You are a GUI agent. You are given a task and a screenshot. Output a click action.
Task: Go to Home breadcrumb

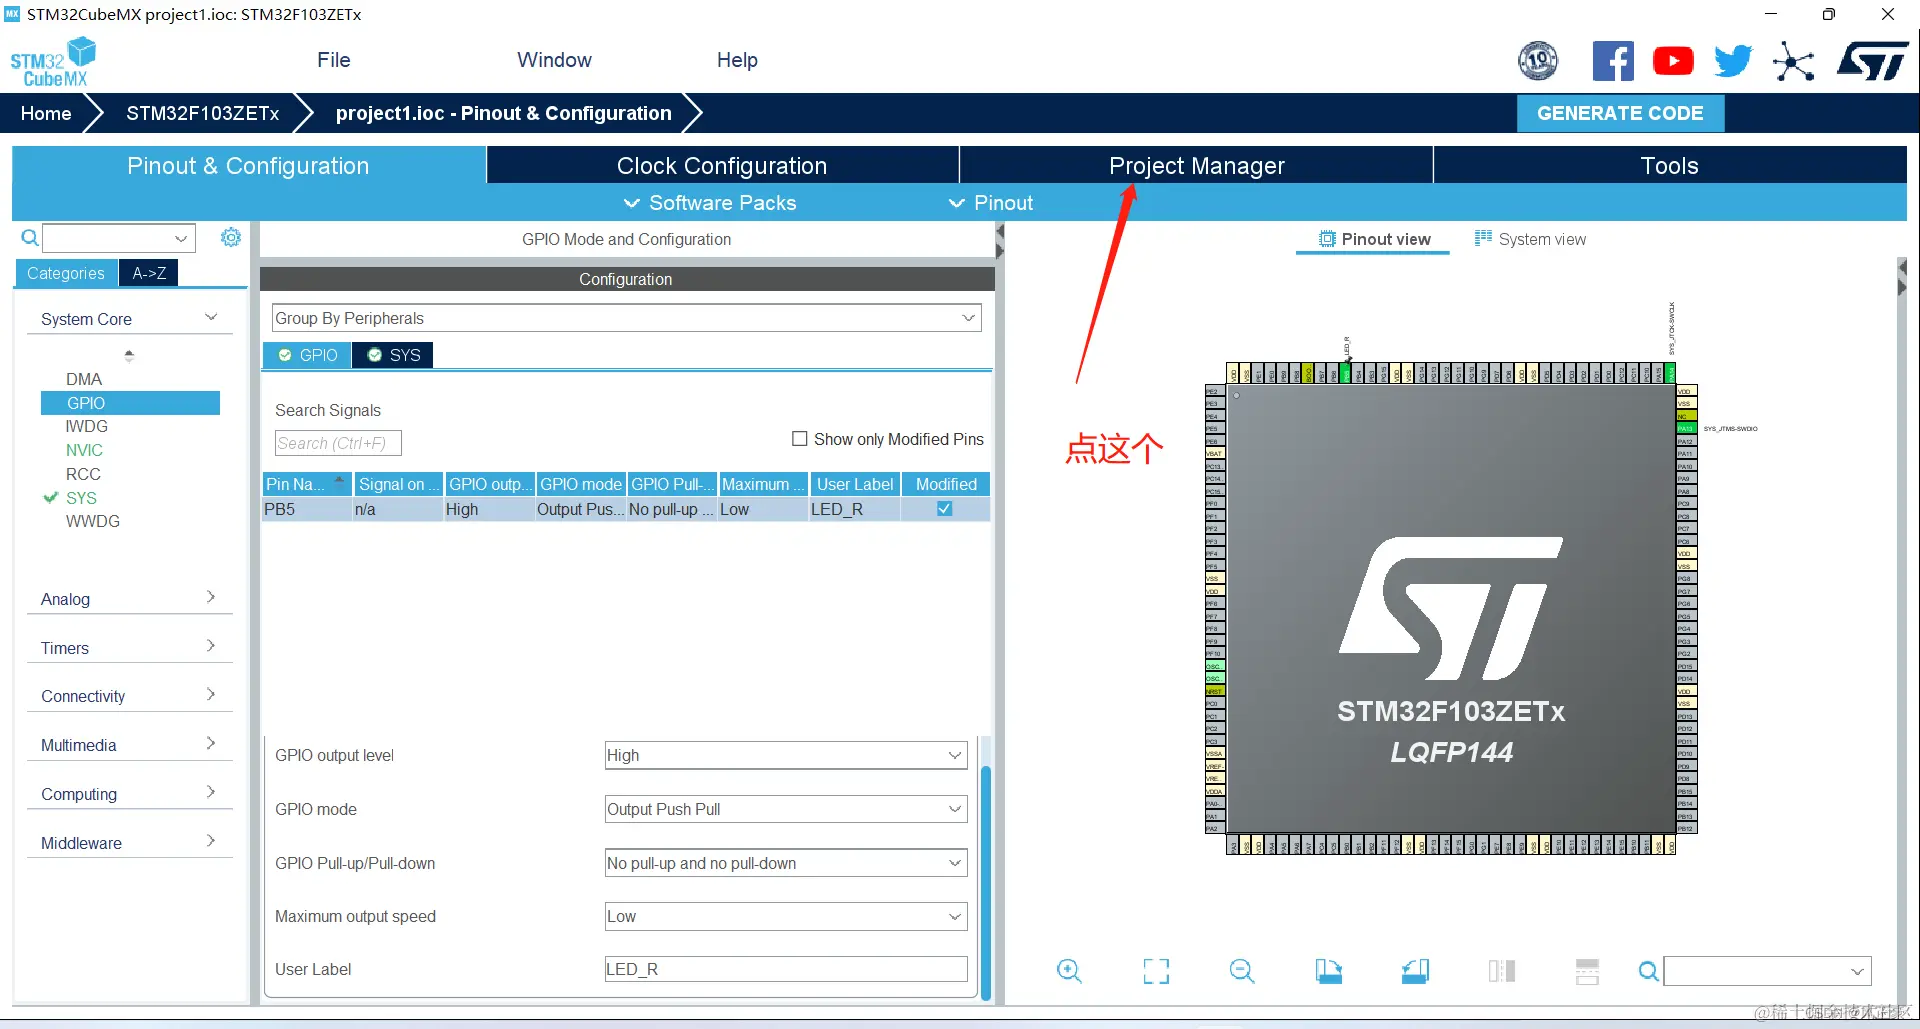point(46,114)
